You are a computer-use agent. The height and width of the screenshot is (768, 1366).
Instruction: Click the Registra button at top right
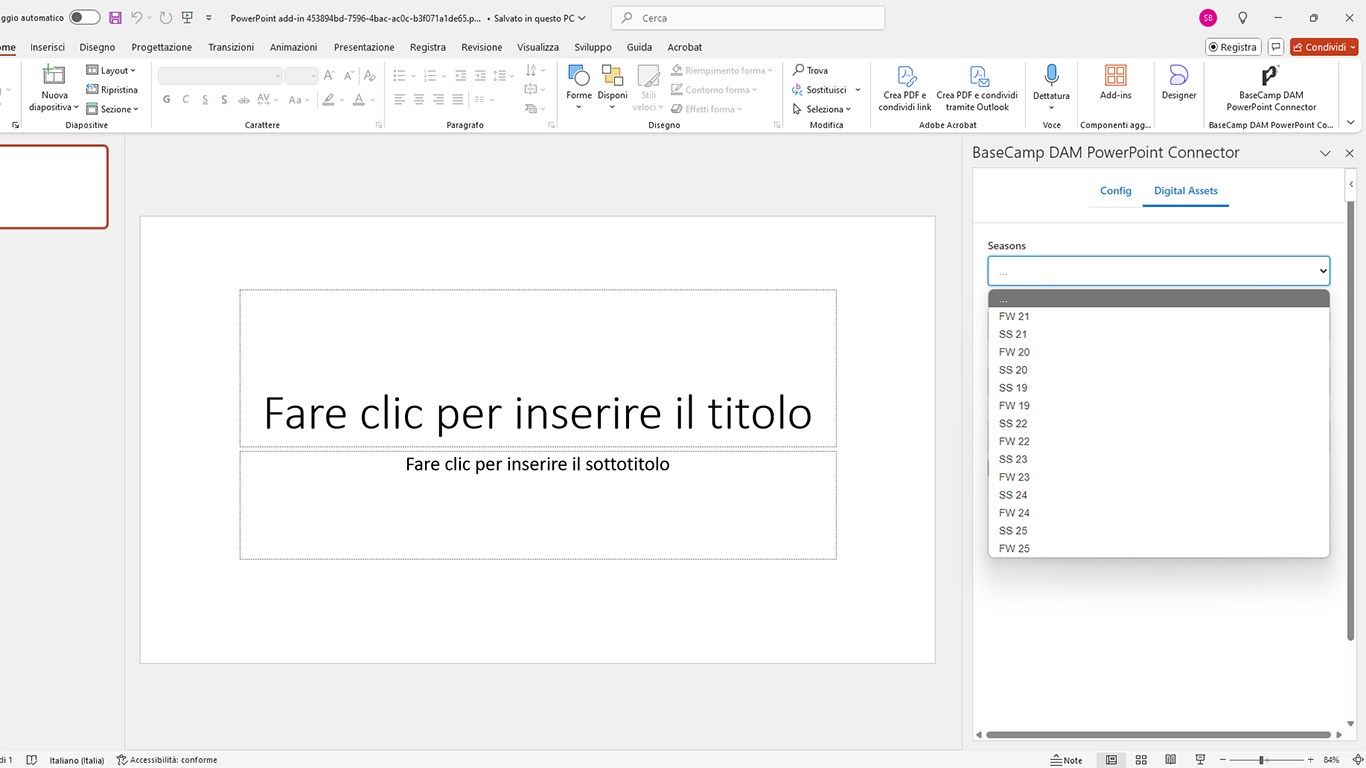coord(1232,47)
